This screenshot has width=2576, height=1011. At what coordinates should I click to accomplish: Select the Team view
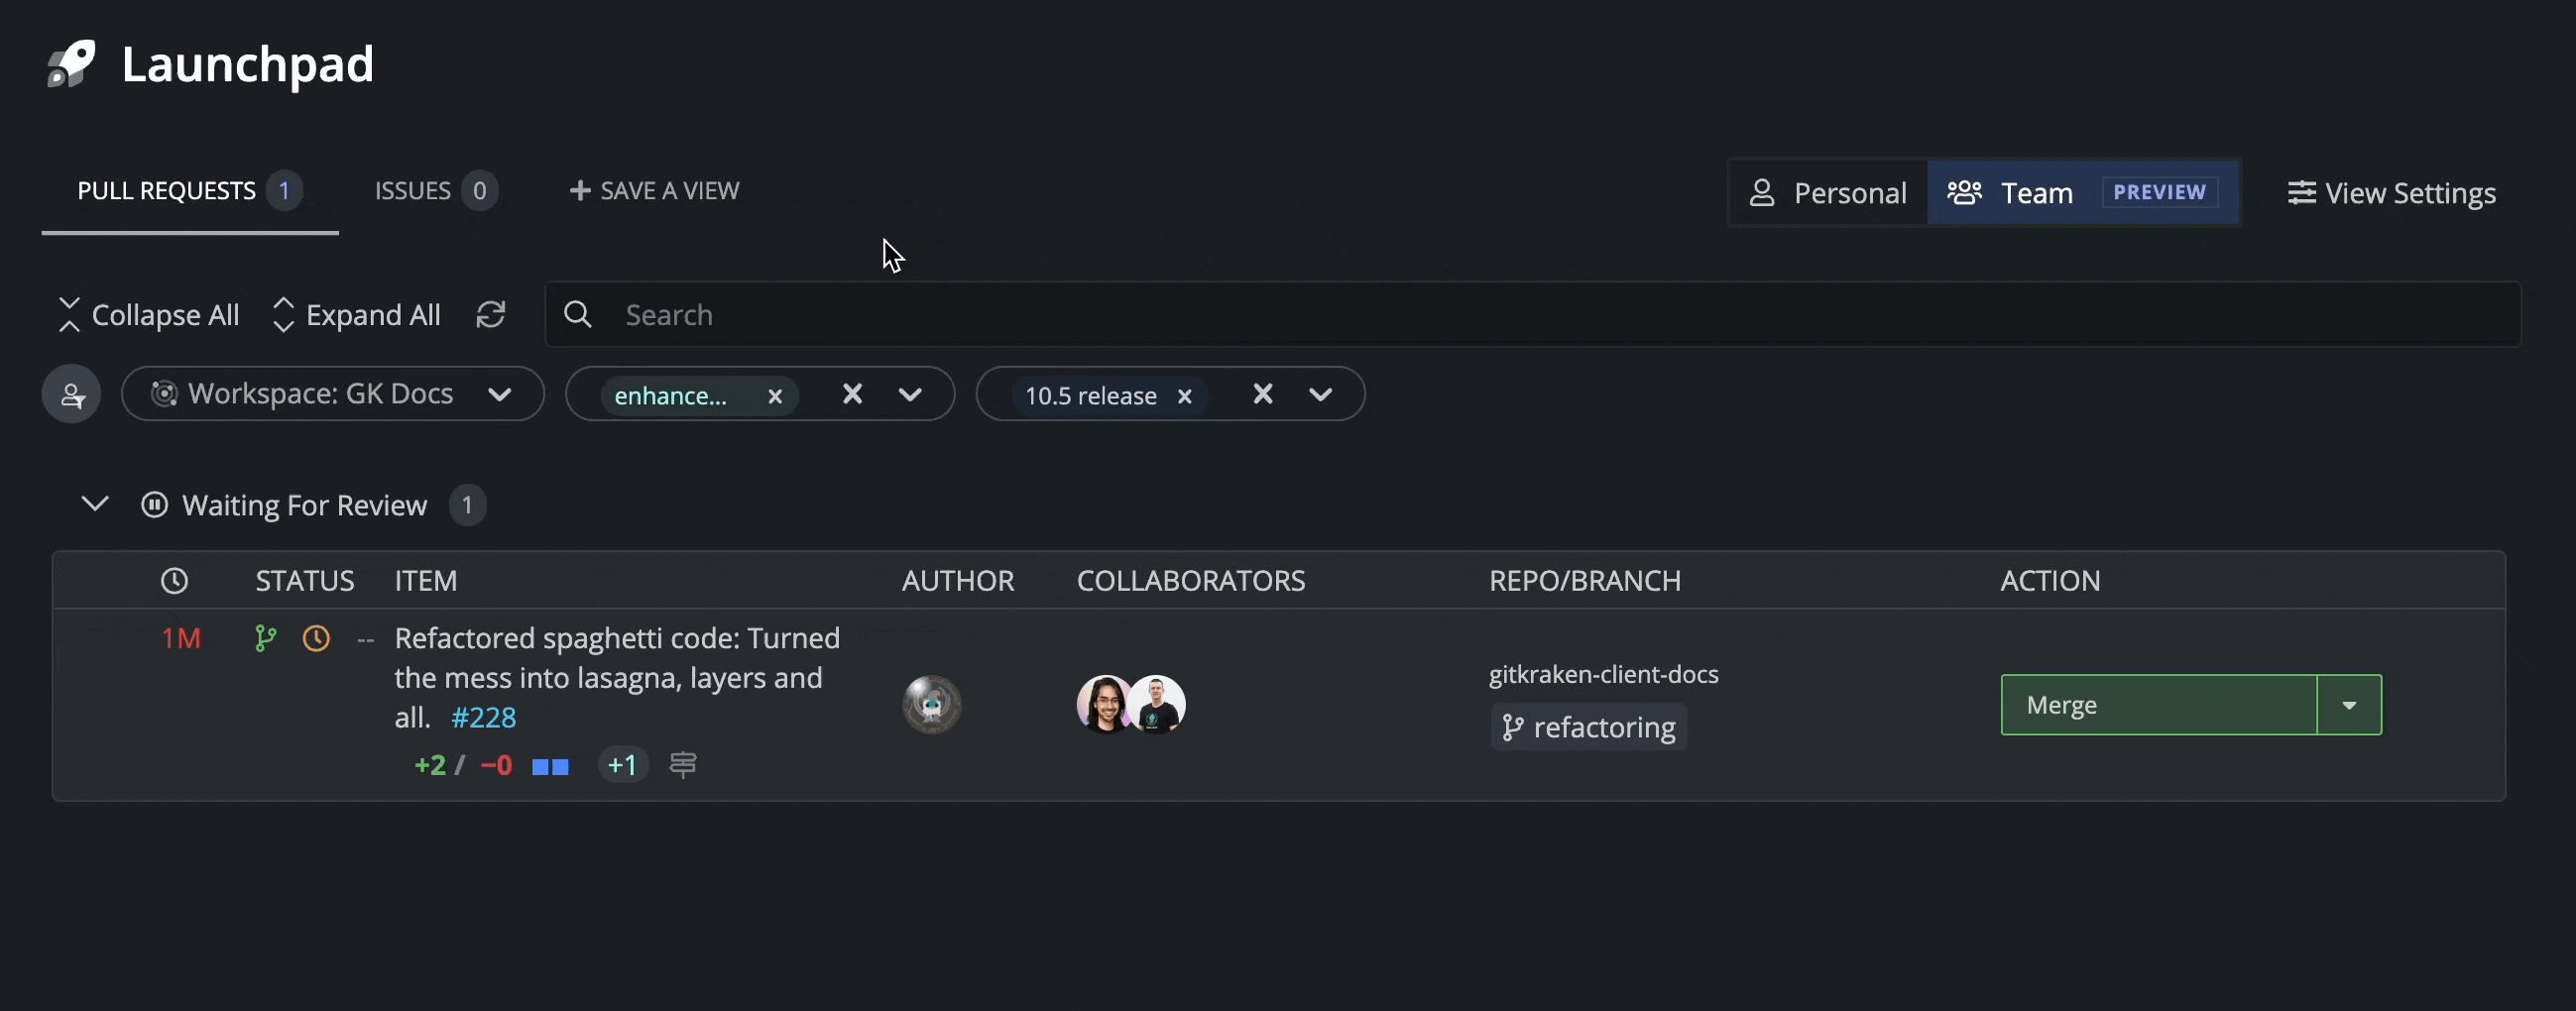point(2083,193)
